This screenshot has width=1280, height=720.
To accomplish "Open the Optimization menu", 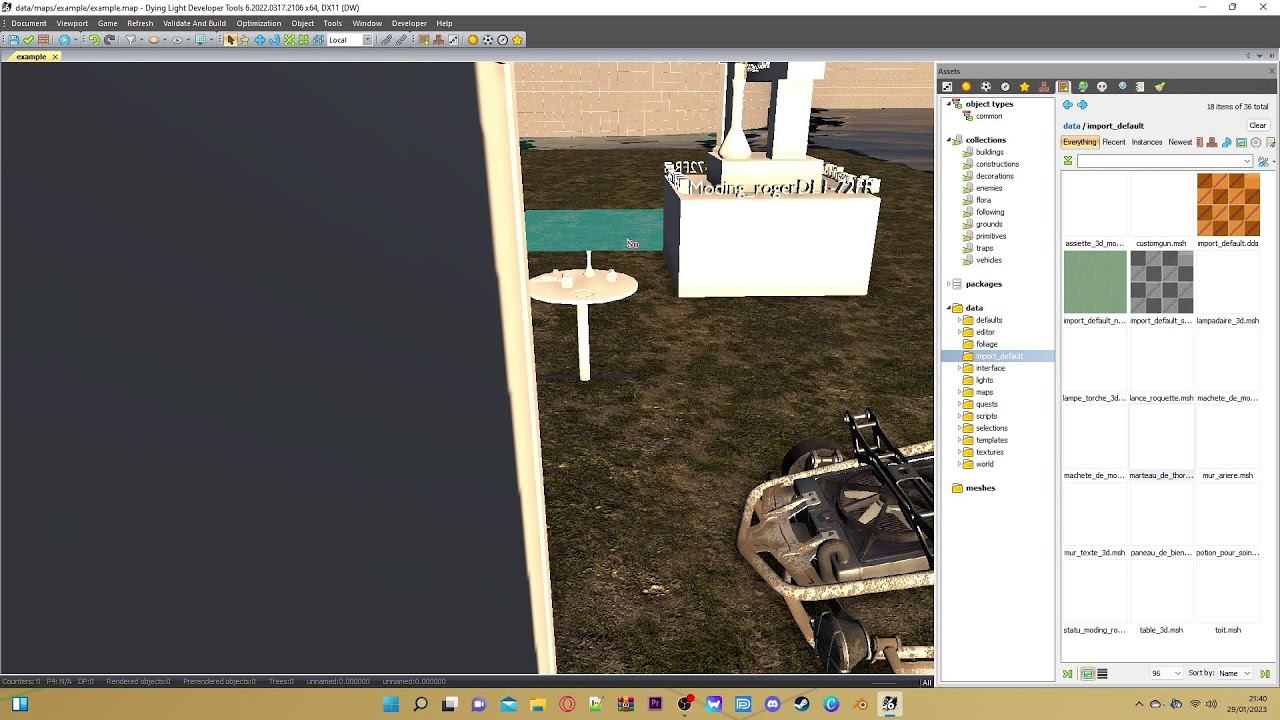I will point(258,23).
